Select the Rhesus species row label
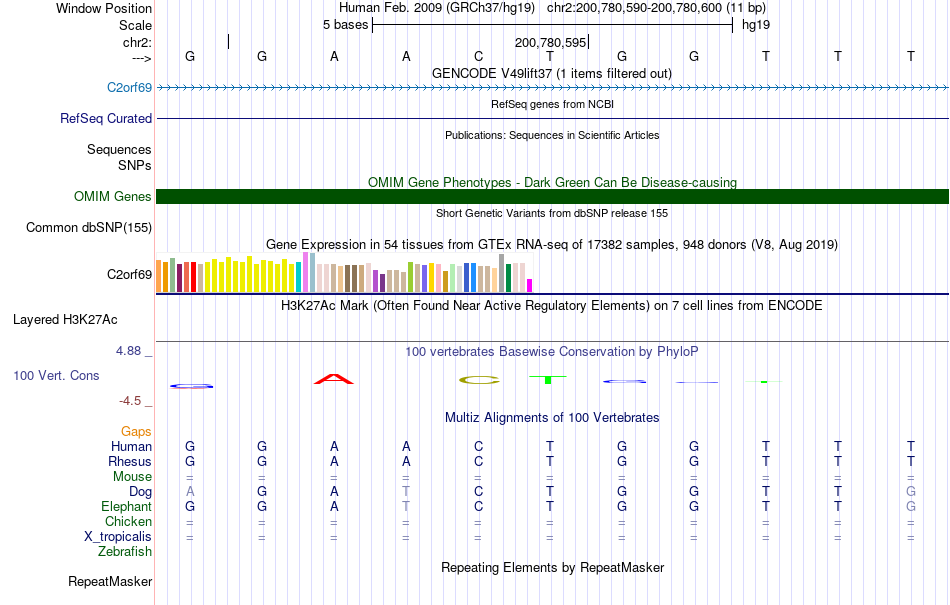This screenshot has width=950, height=605. [130, 461]
